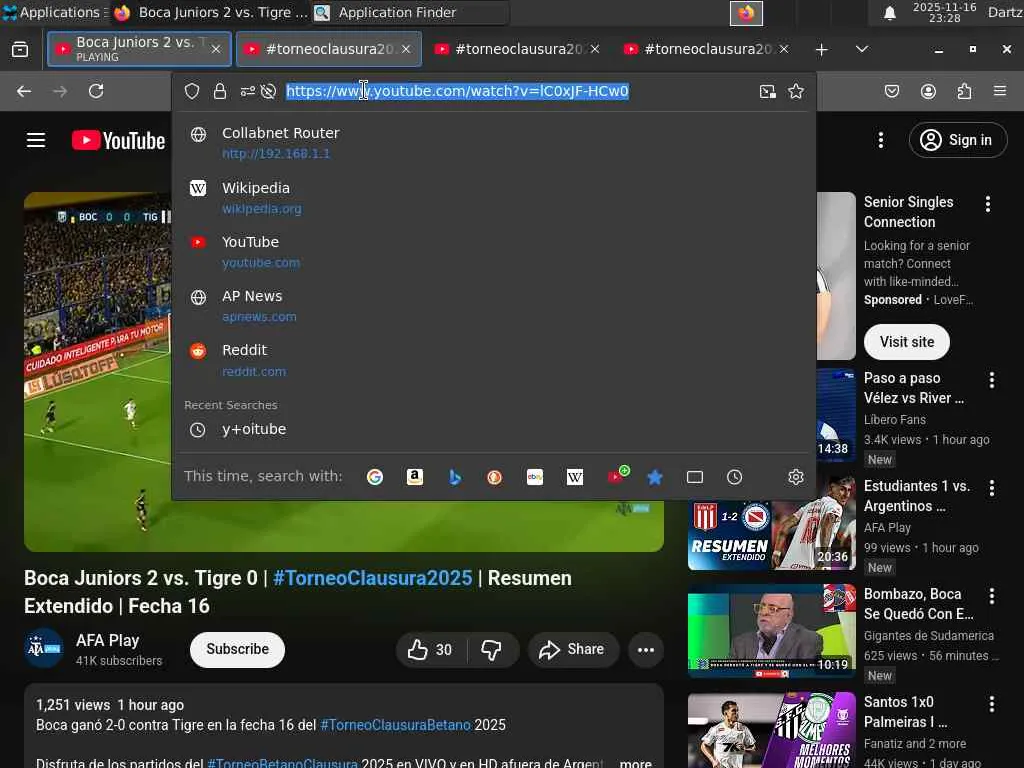1024x768 pixels.
Task: Open #TorneoClausuraBetano hashtag in description
Action: (x=395, y=725)
